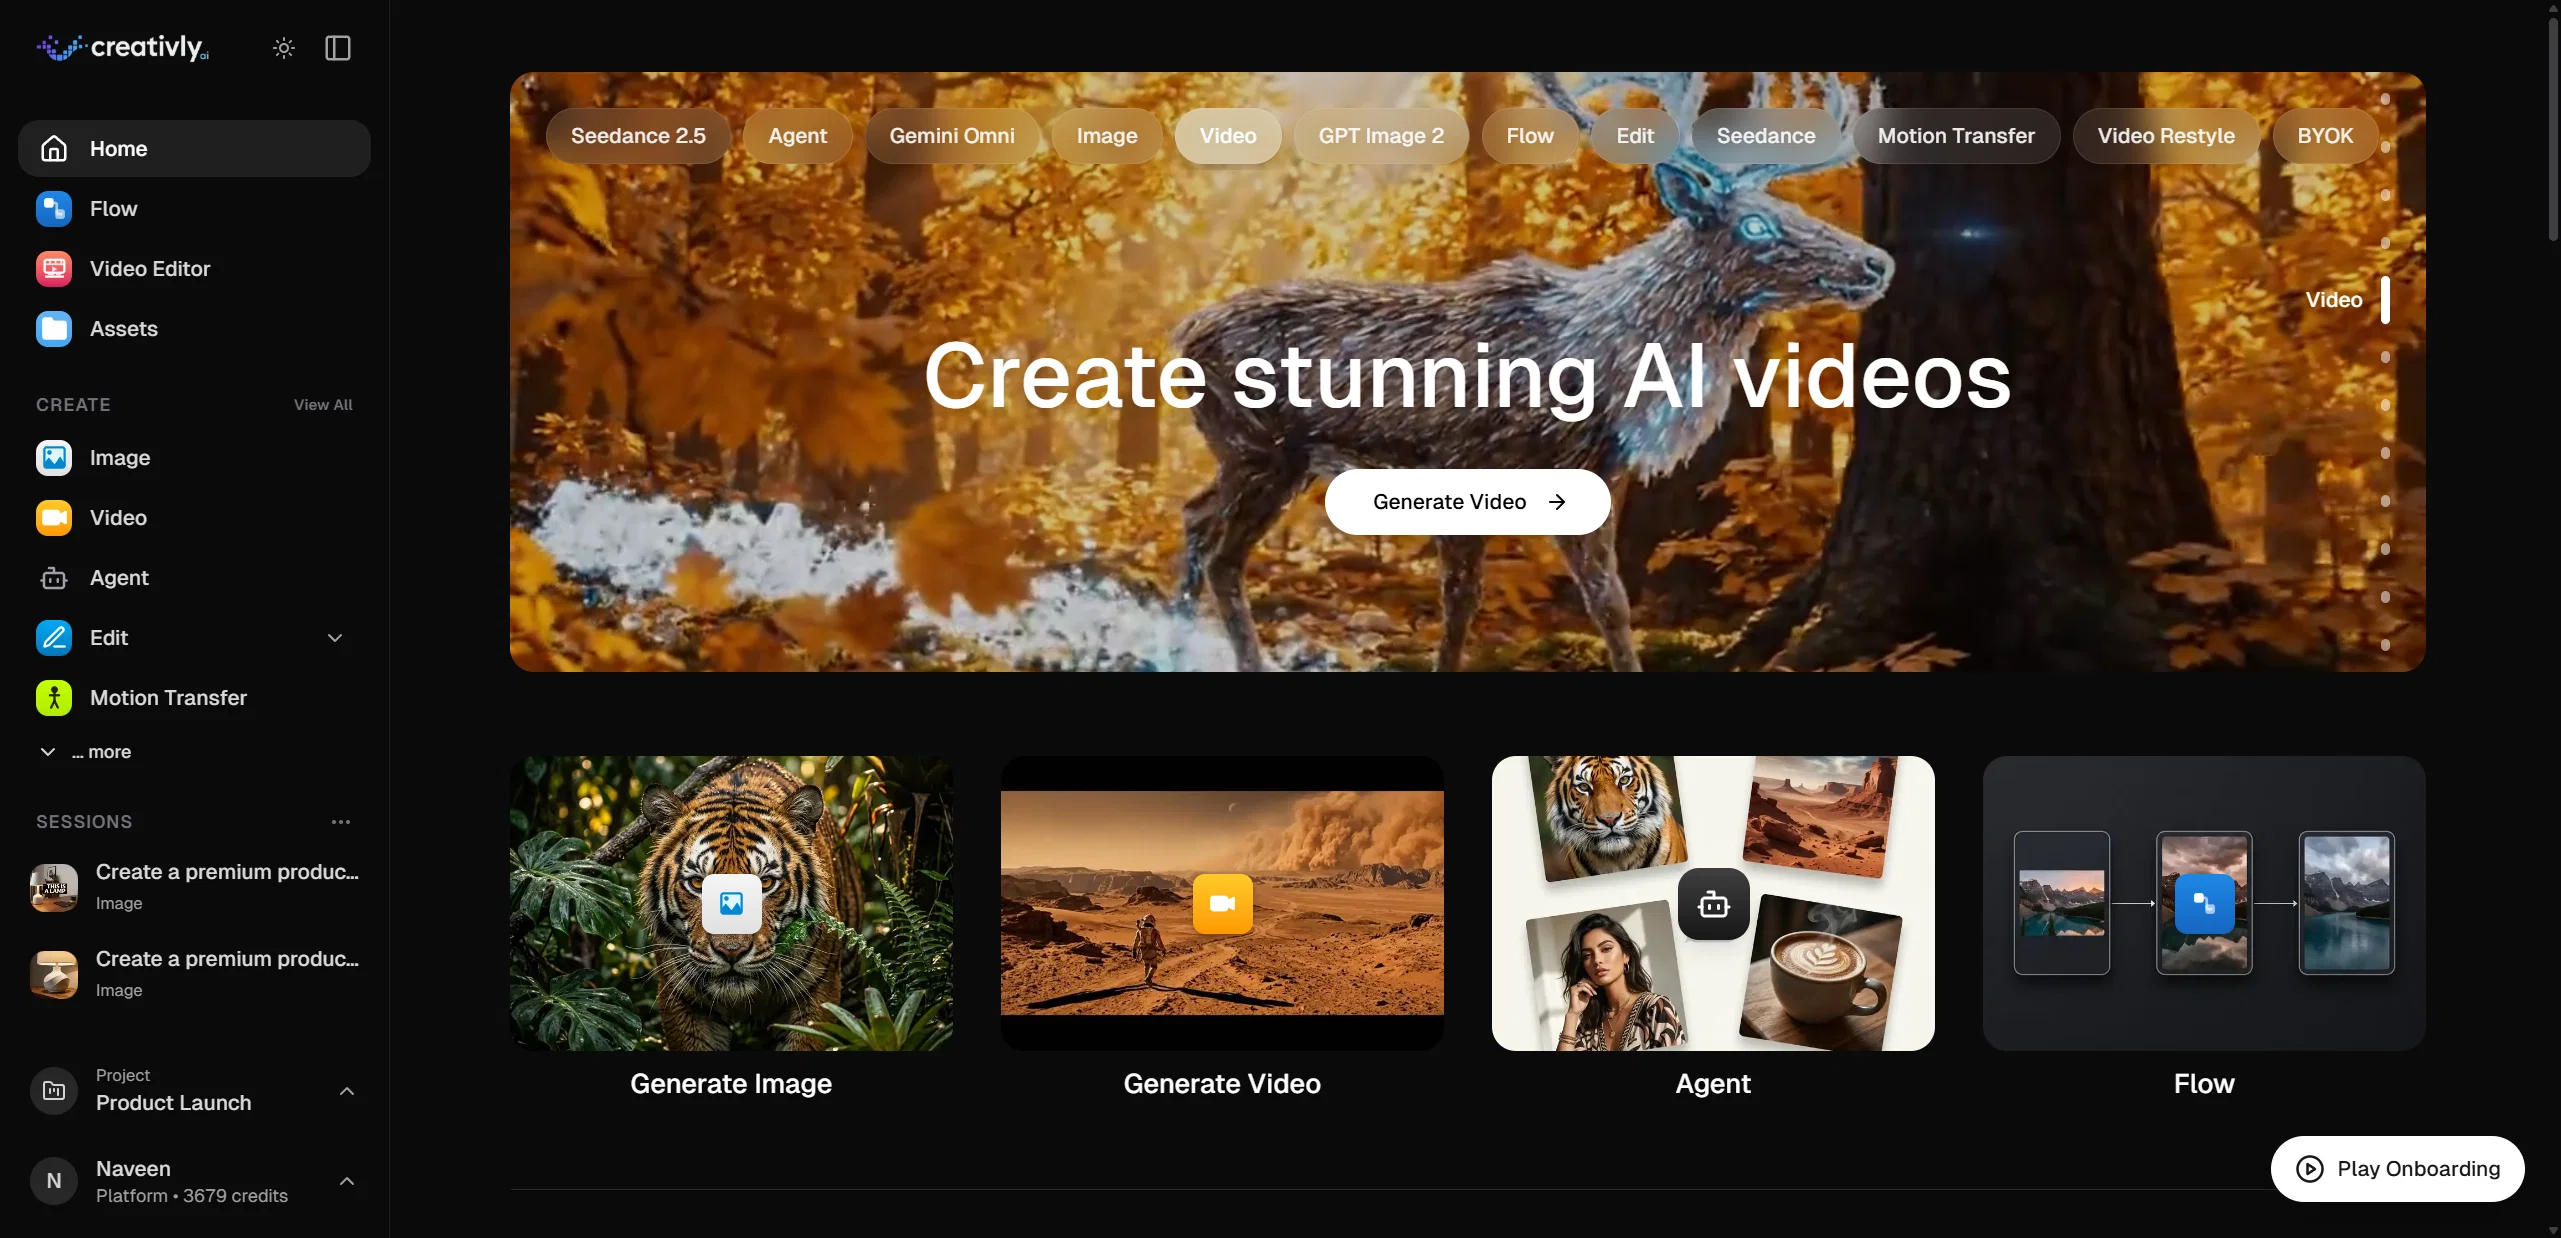Image resolution: width=2561 pixels, height=1238 pixels.
Task: Click View All in Create section
Action: tap(323, 404)
